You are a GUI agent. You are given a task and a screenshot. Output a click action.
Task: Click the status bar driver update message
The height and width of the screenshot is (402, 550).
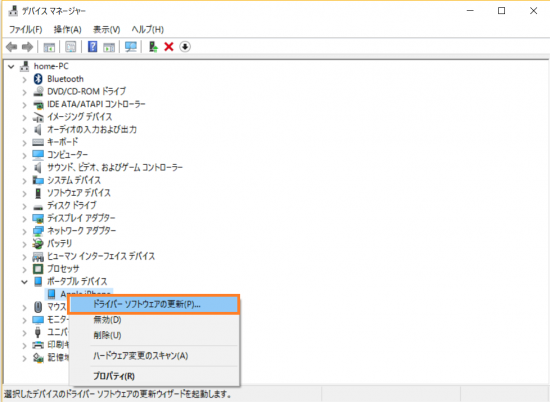coord(118,394)
